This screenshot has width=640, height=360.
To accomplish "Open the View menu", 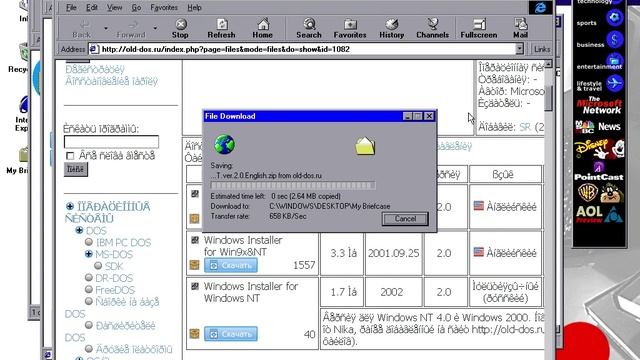I will 114,7.
